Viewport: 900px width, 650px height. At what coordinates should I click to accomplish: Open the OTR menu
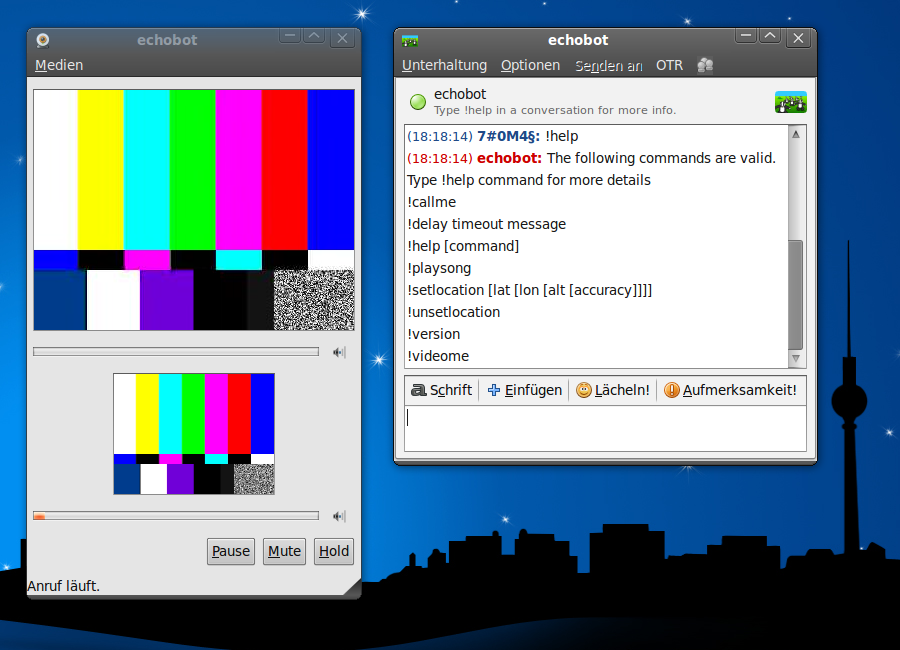669,65
